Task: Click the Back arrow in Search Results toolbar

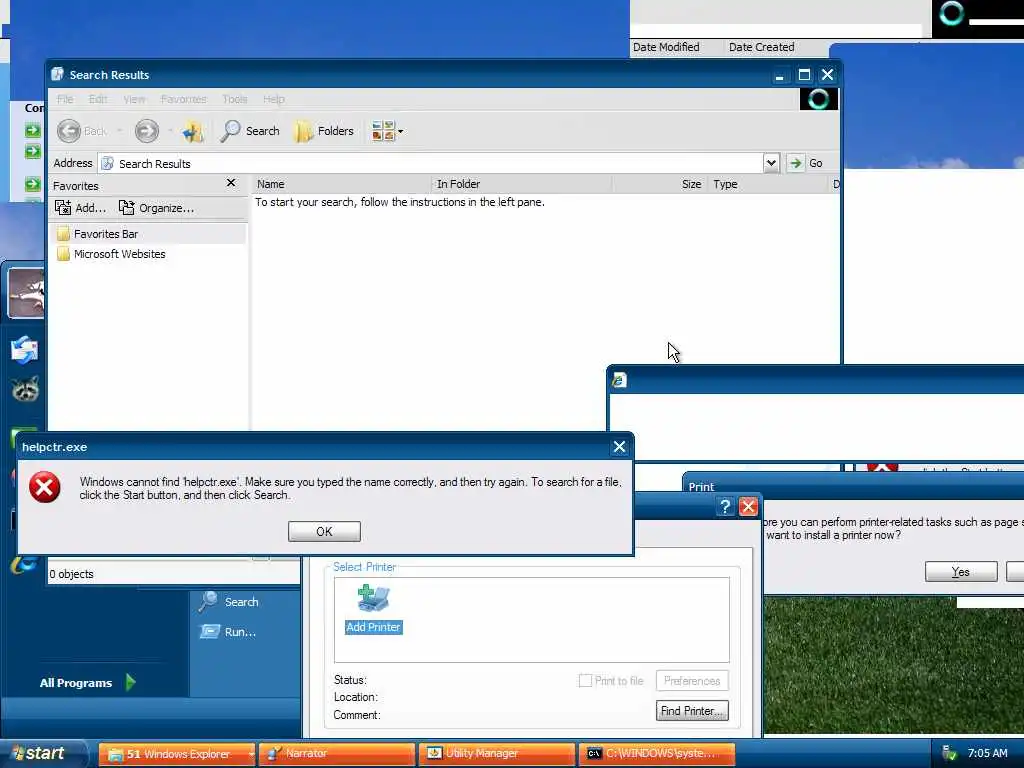Action: click(x=69, y=131)
